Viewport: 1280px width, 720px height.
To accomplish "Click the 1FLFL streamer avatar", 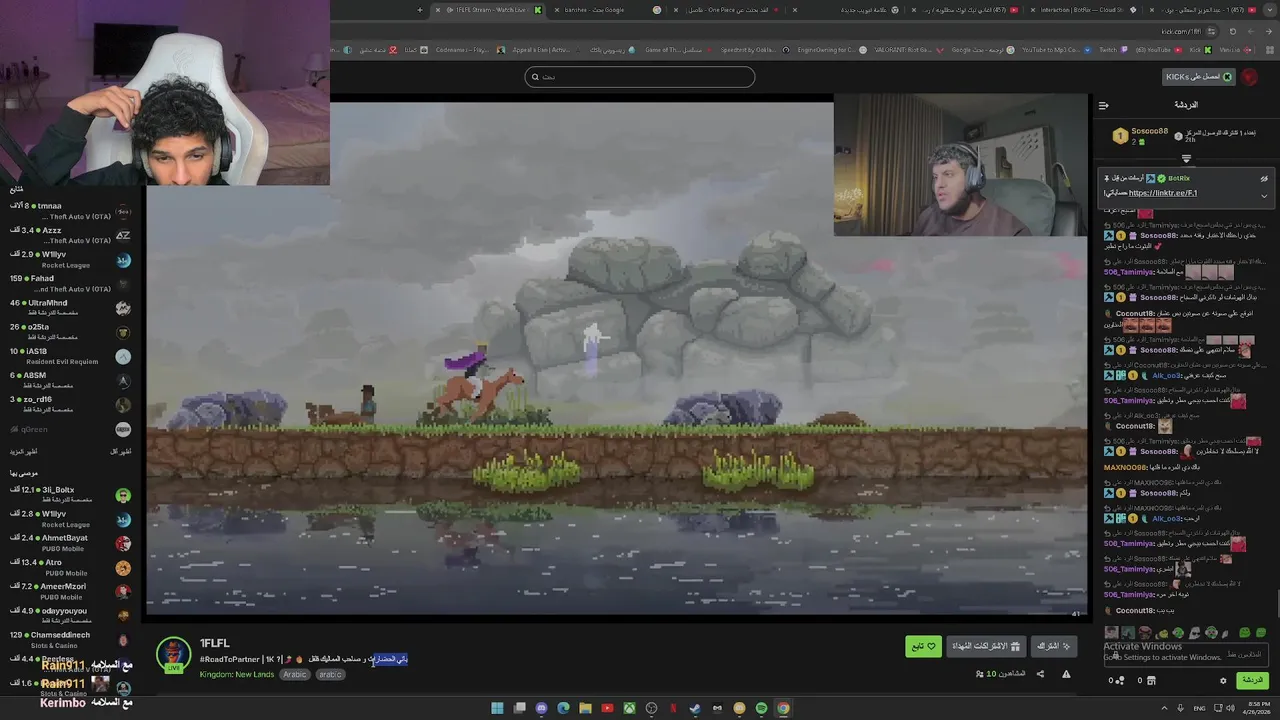I will (173, 655).
